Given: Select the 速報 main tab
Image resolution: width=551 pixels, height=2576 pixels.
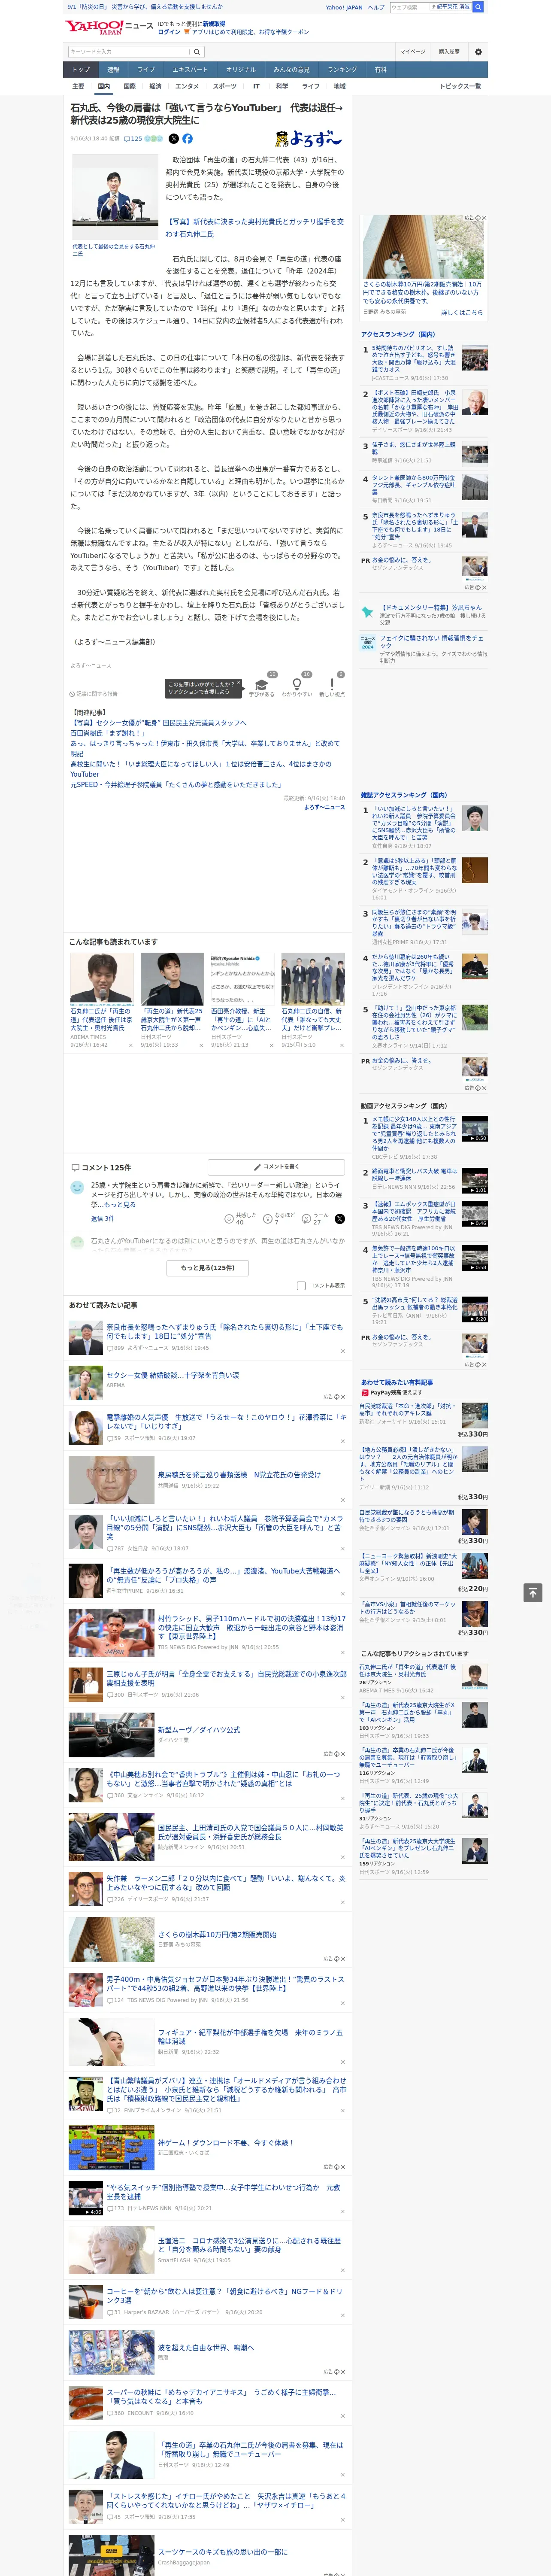Looking at the screenshot, I should [x=113, y=69].
